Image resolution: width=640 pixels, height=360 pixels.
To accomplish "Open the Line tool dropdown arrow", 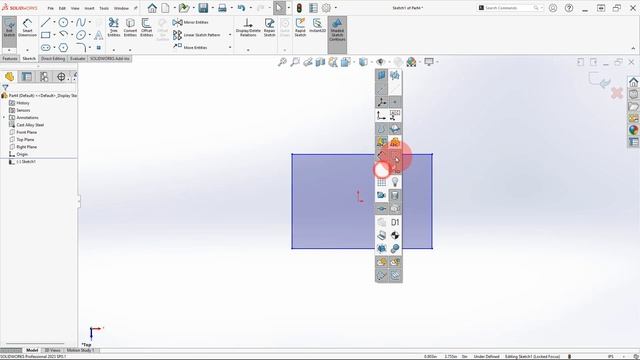I will tap(54, 22).
